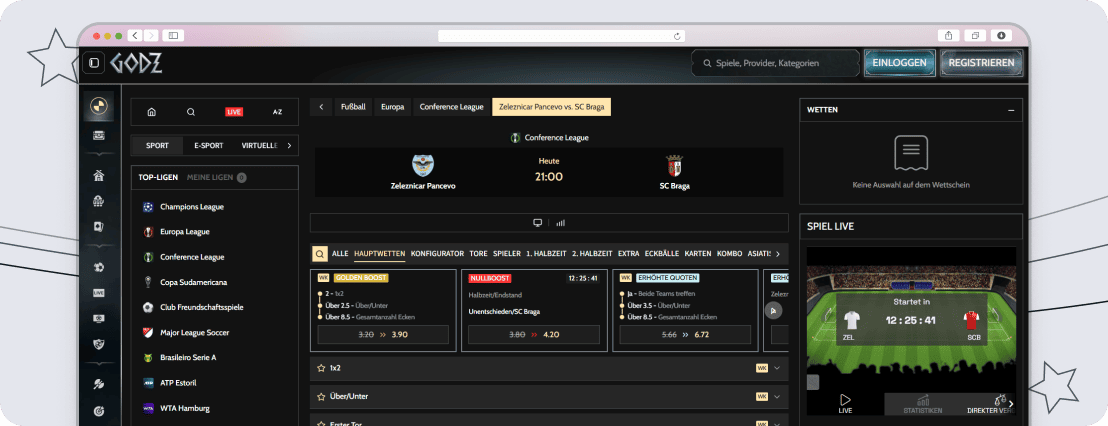
Task: Expand the Über/Unter market chevron
Action: (x=777, y=396)
